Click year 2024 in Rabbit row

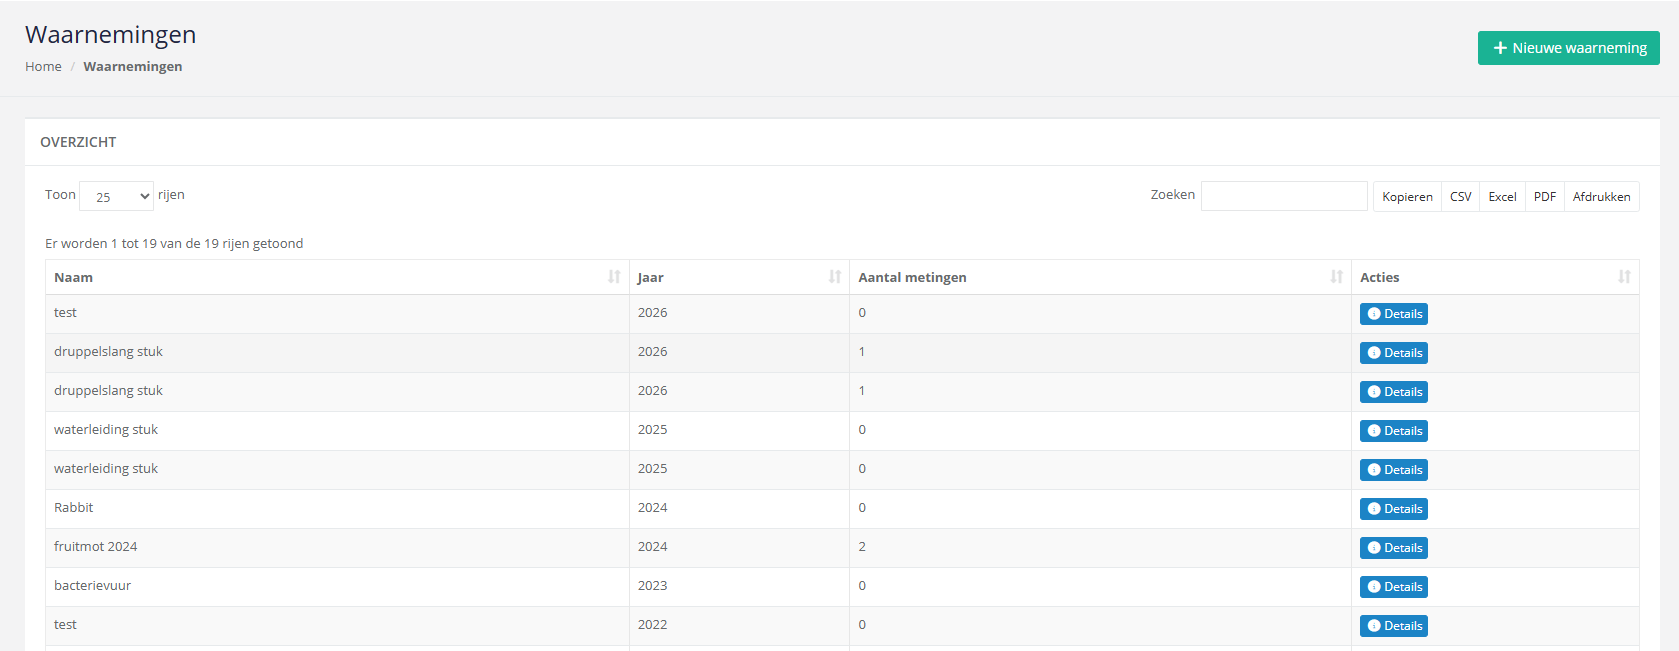point(652,508)
